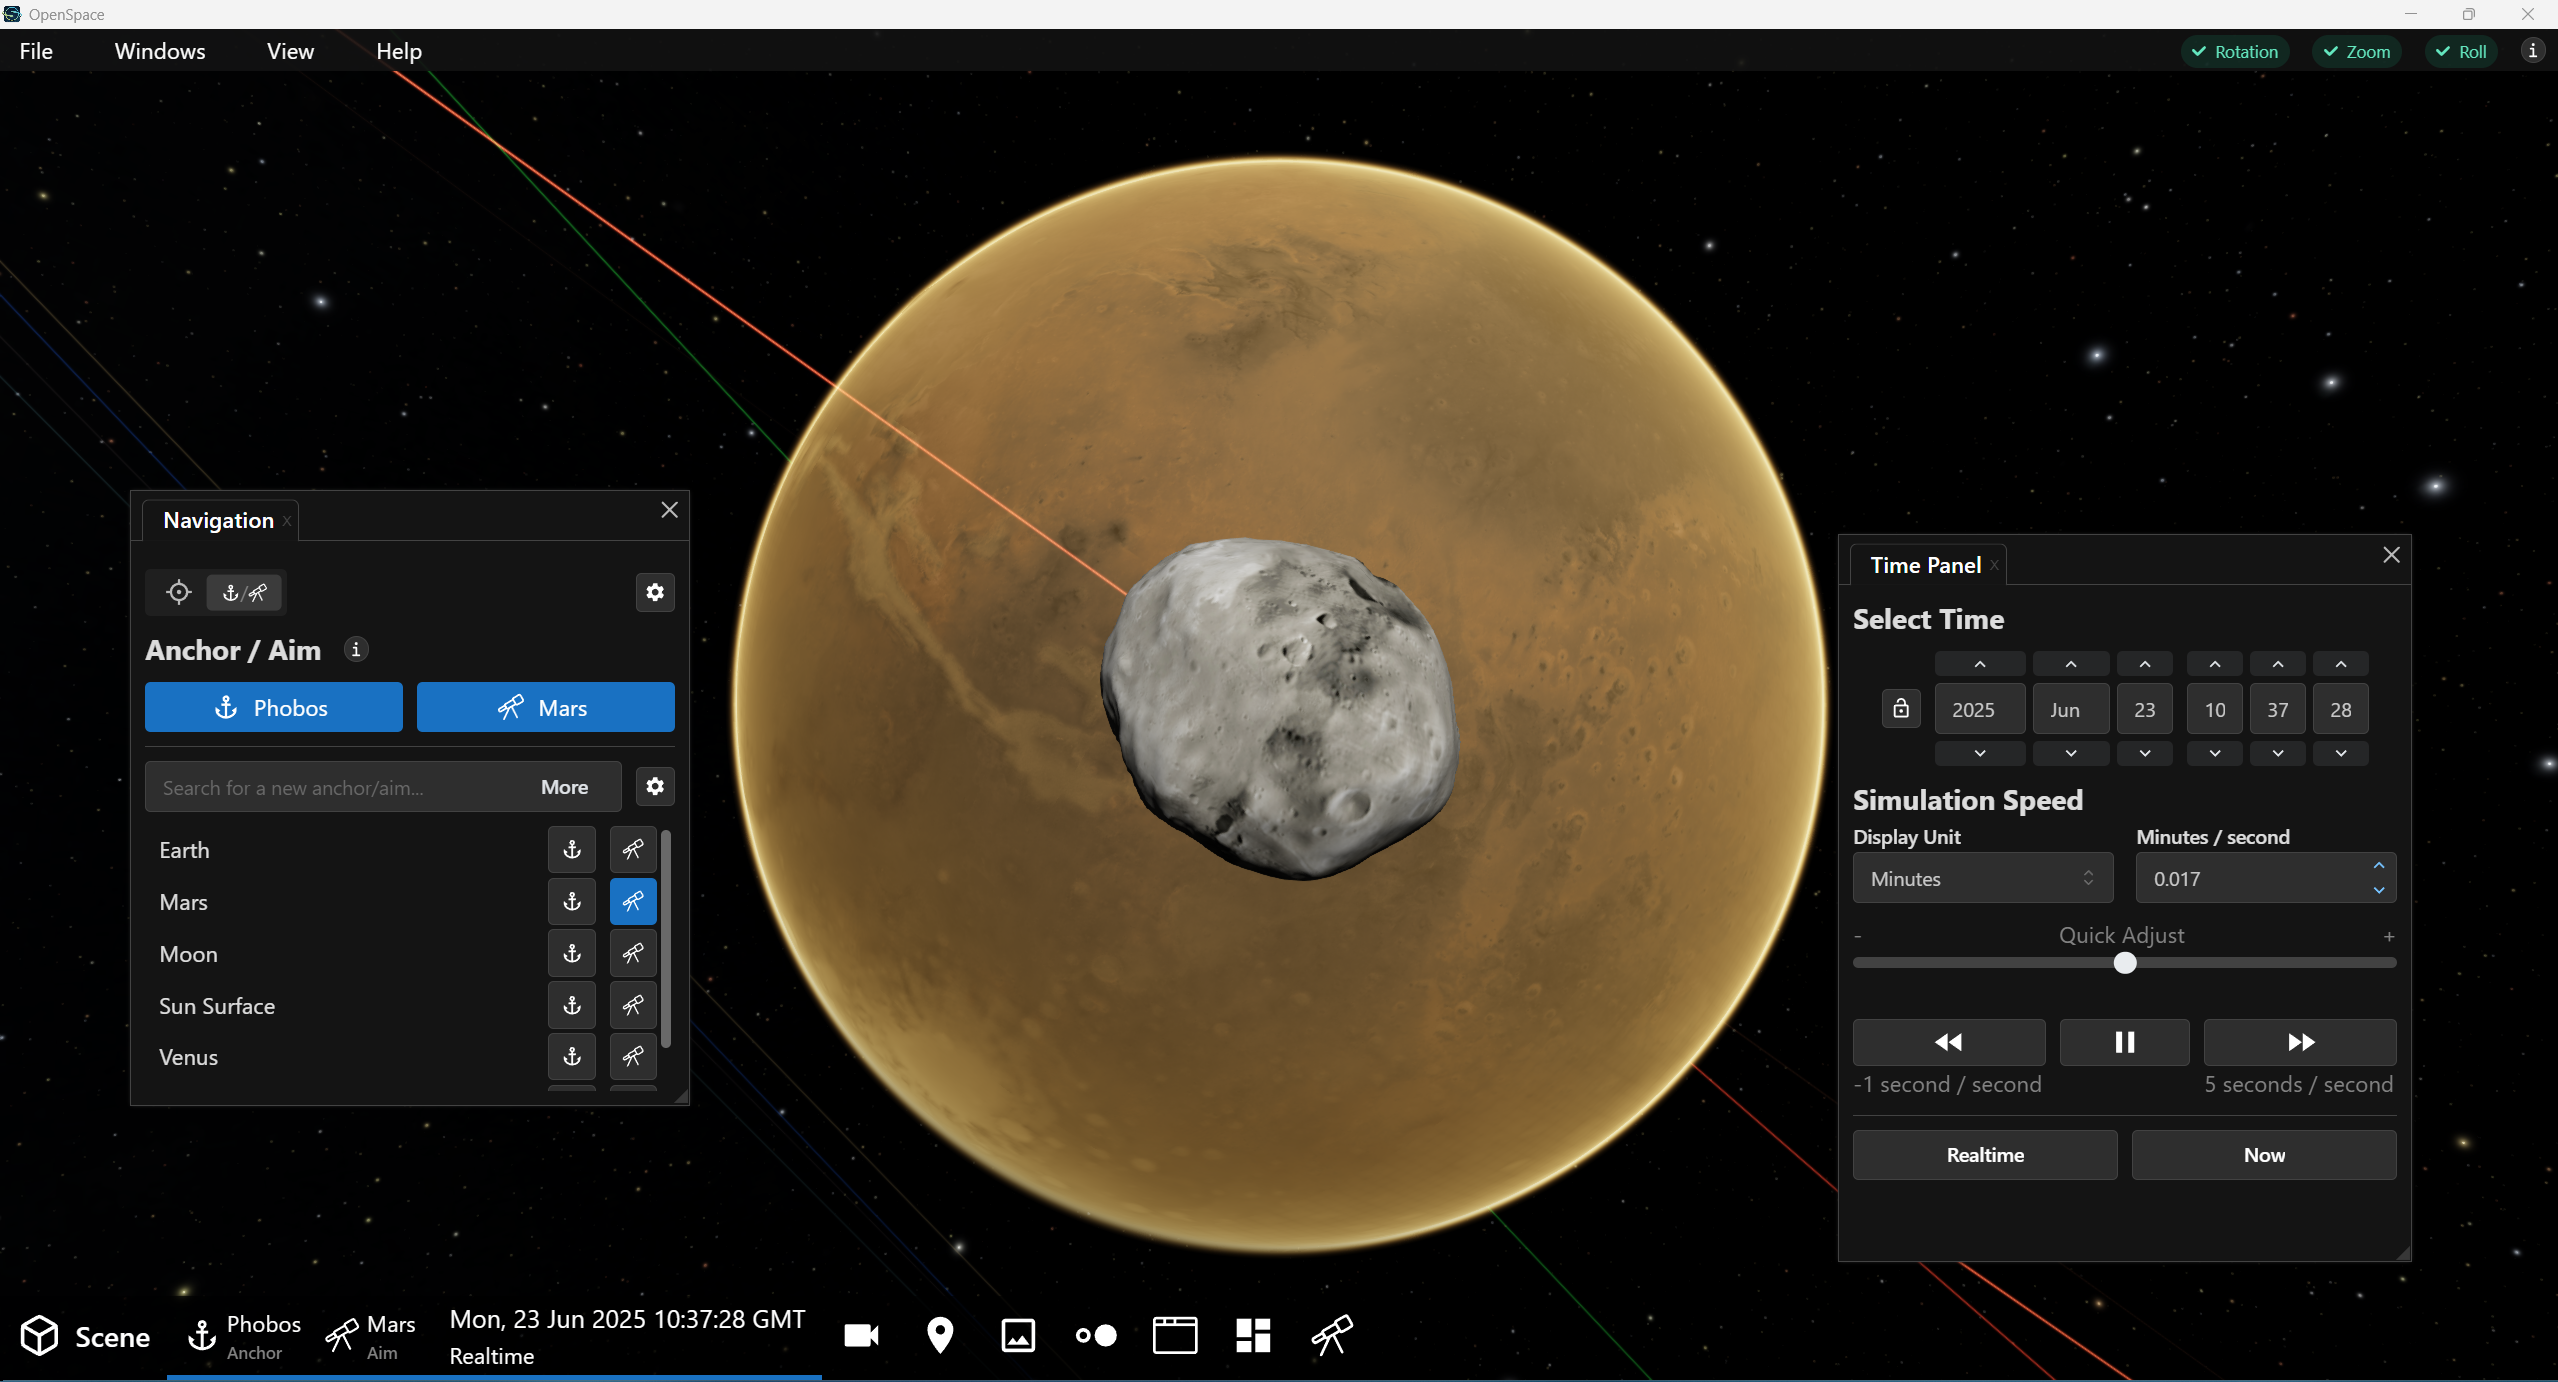Toggle Roll friction checkbox
2558x1382 pixels.
(2461, 52)
